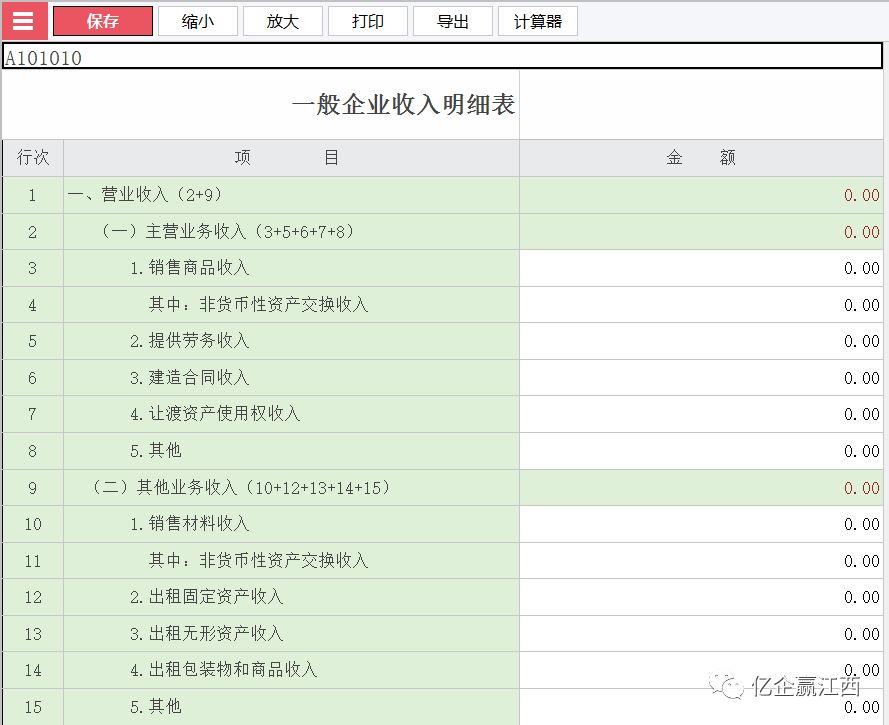Open the 计算器 calculator
Image resolution: width=889 pixels, height=725 pixels.
pos(538,21)
